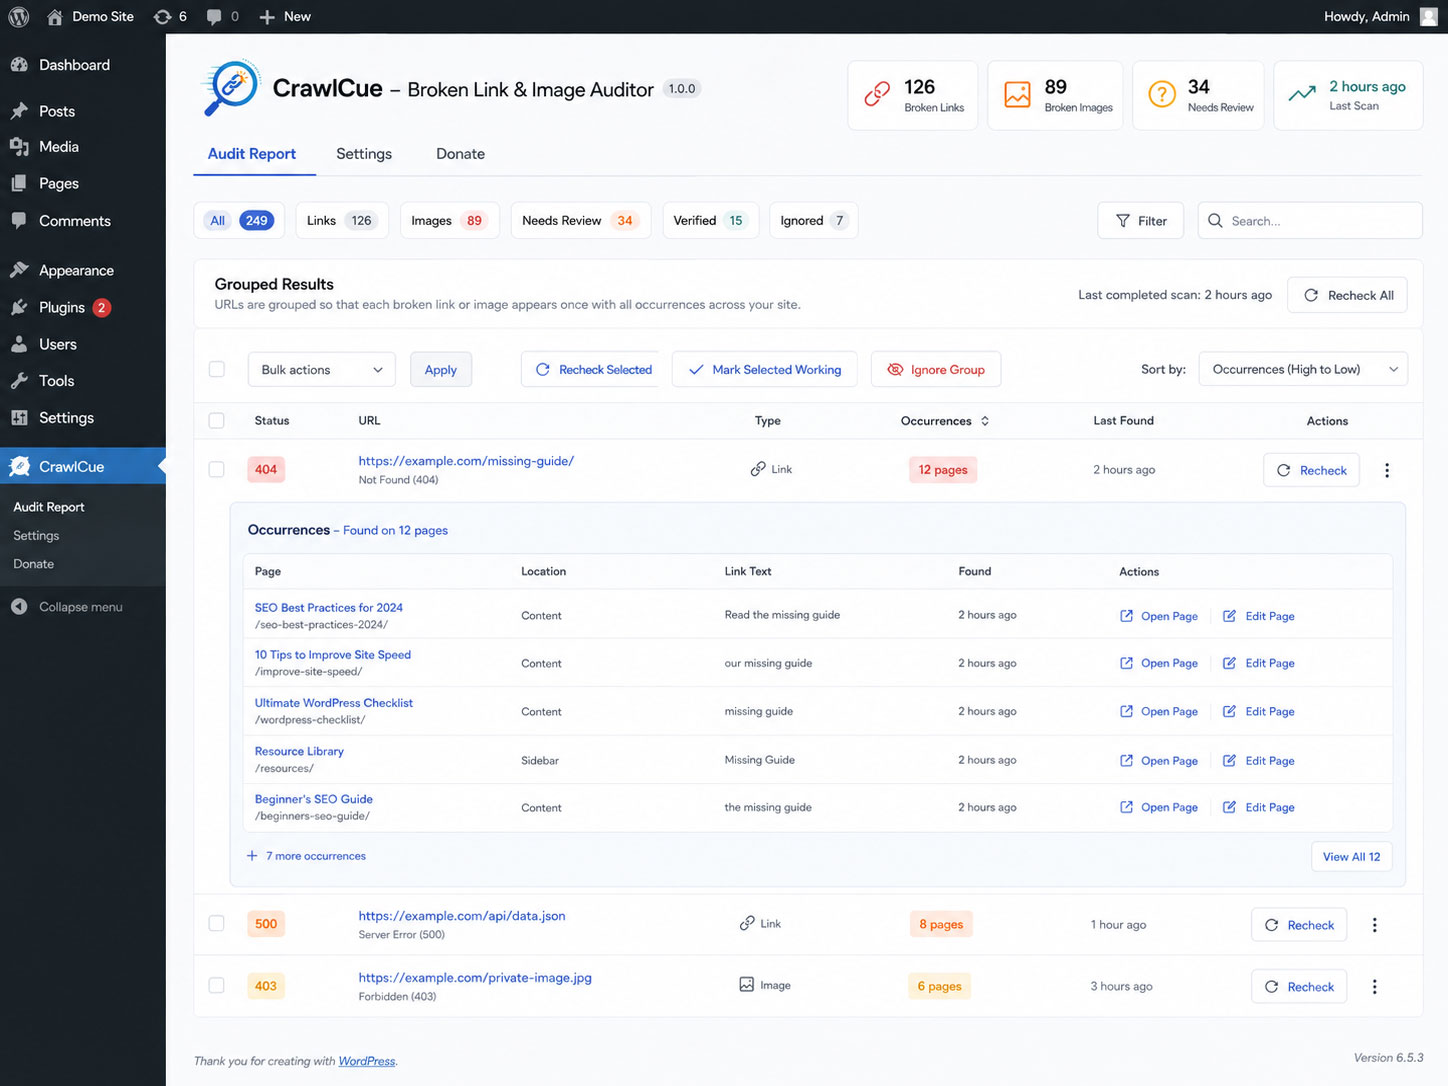Click the collapse menu arrow icon

click(19, 607)
